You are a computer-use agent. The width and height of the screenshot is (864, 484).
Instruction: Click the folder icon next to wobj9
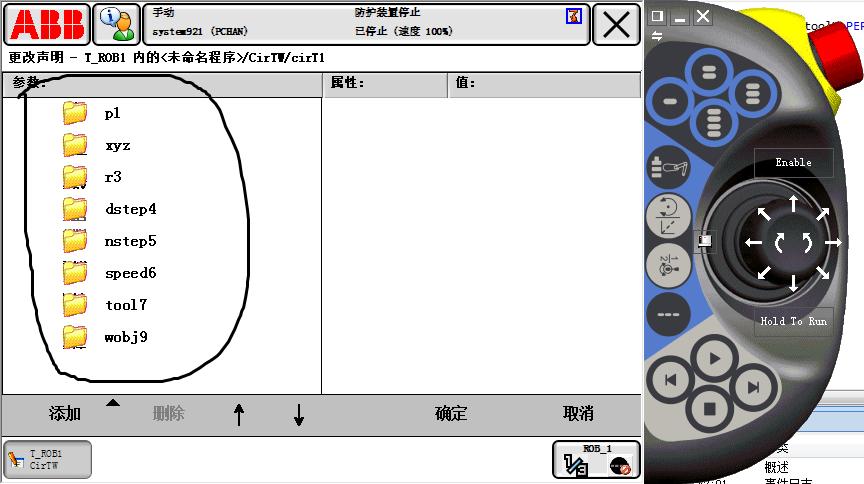click(x=74, y=337)
